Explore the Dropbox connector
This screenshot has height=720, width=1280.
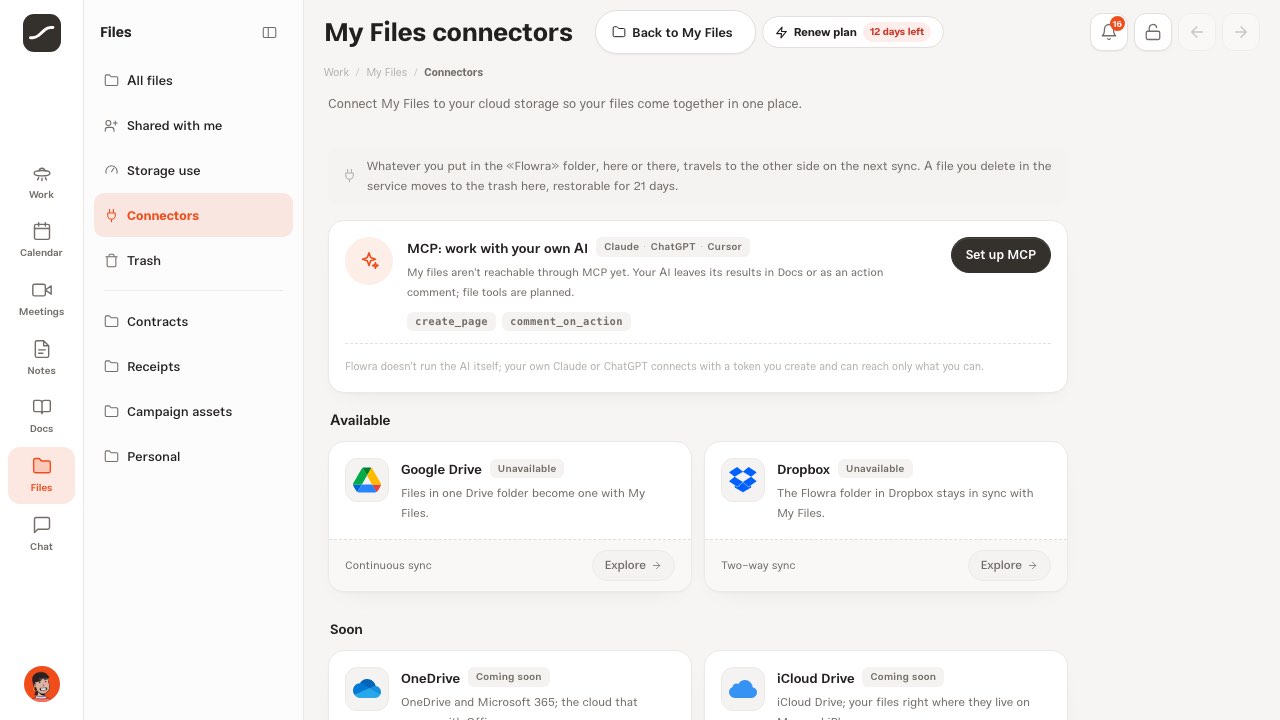point(1009,565)
